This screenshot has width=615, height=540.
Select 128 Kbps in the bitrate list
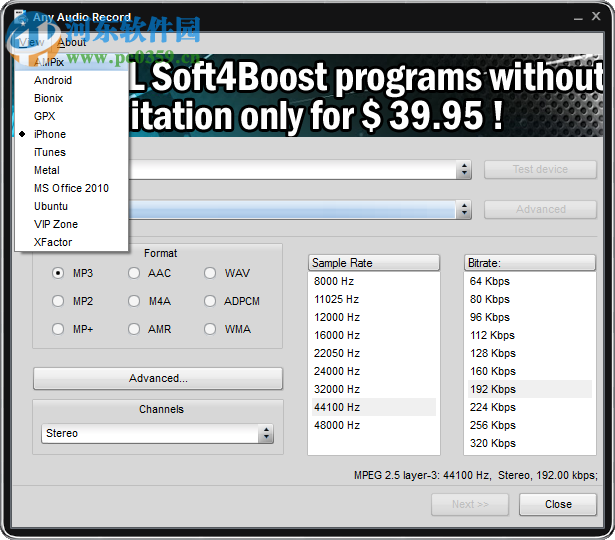pyautogui.click(x=492, y=353)
